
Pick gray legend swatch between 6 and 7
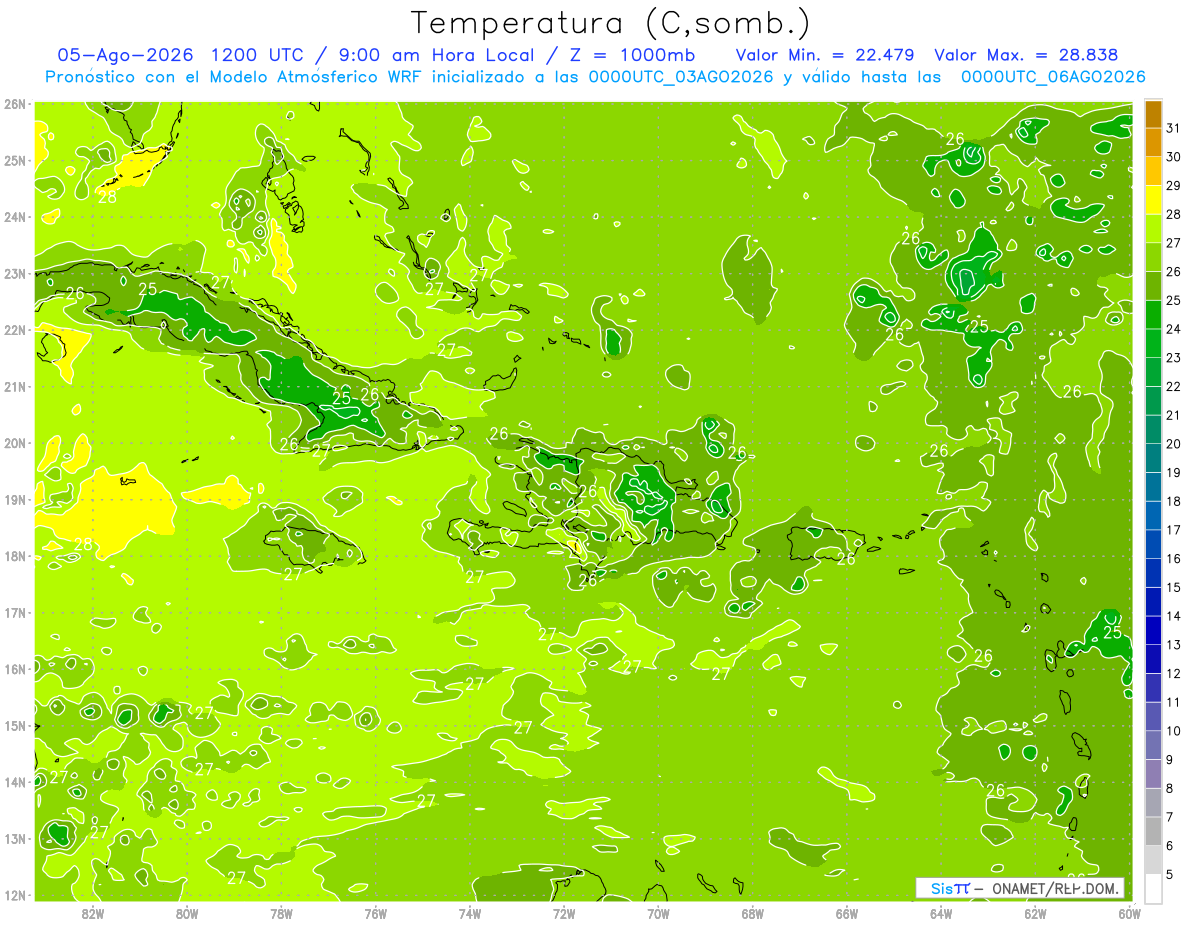coord(1153,830)
